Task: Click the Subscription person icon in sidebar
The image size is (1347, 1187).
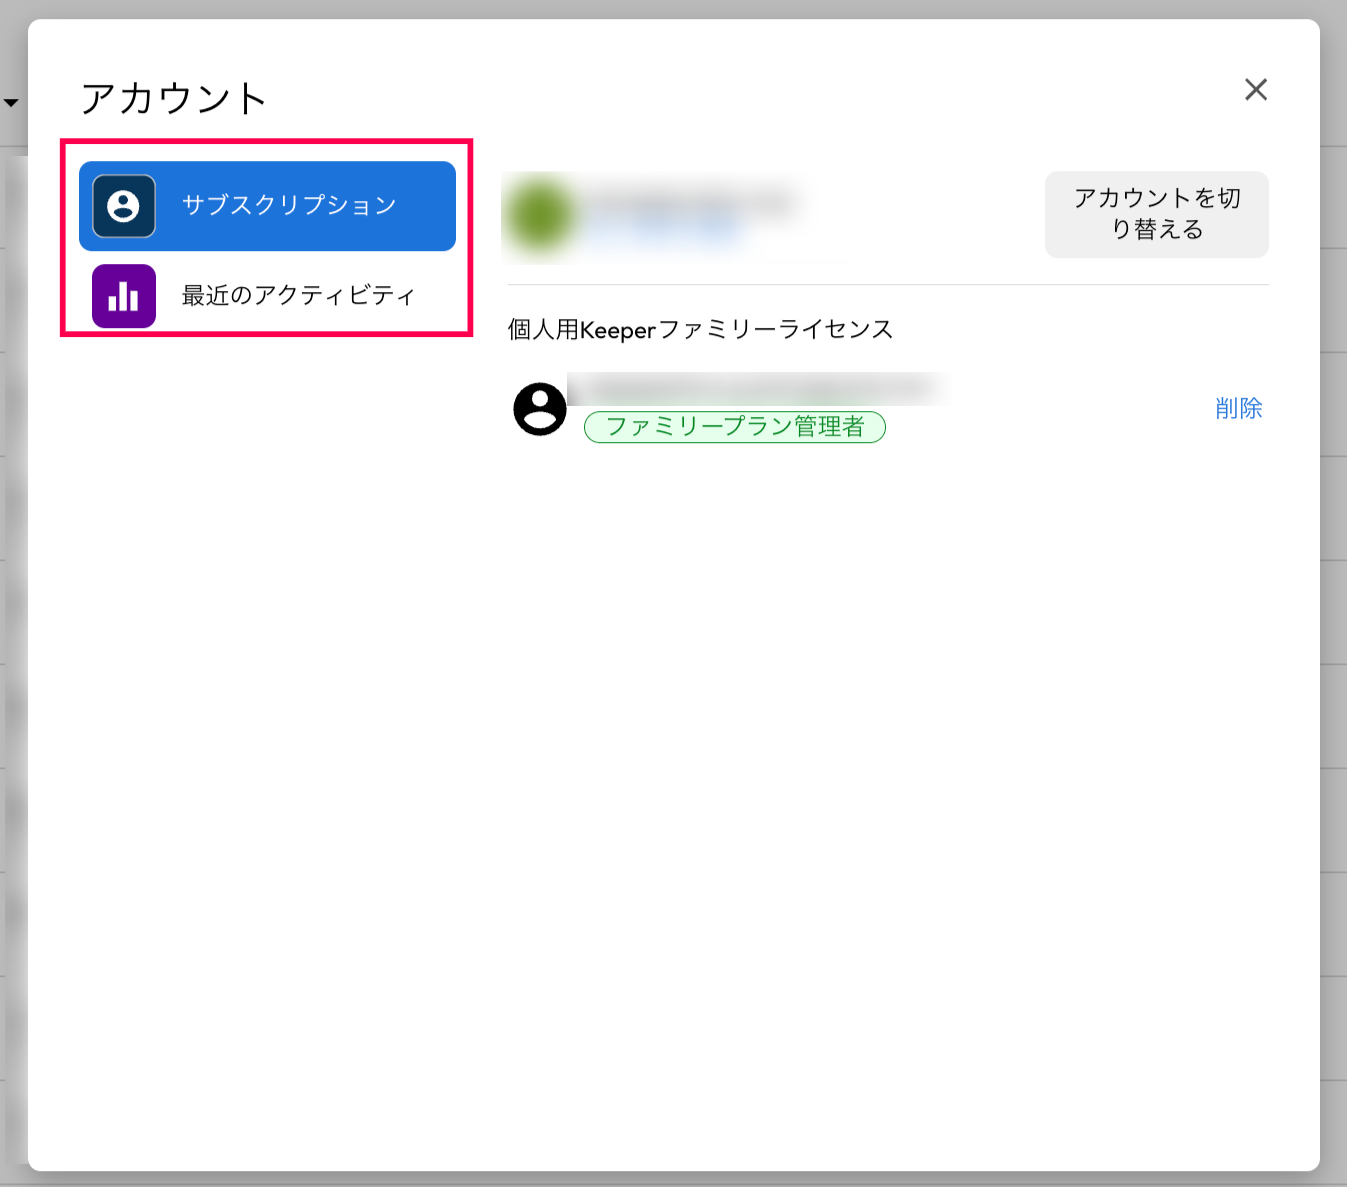Action: click(124, 206)
